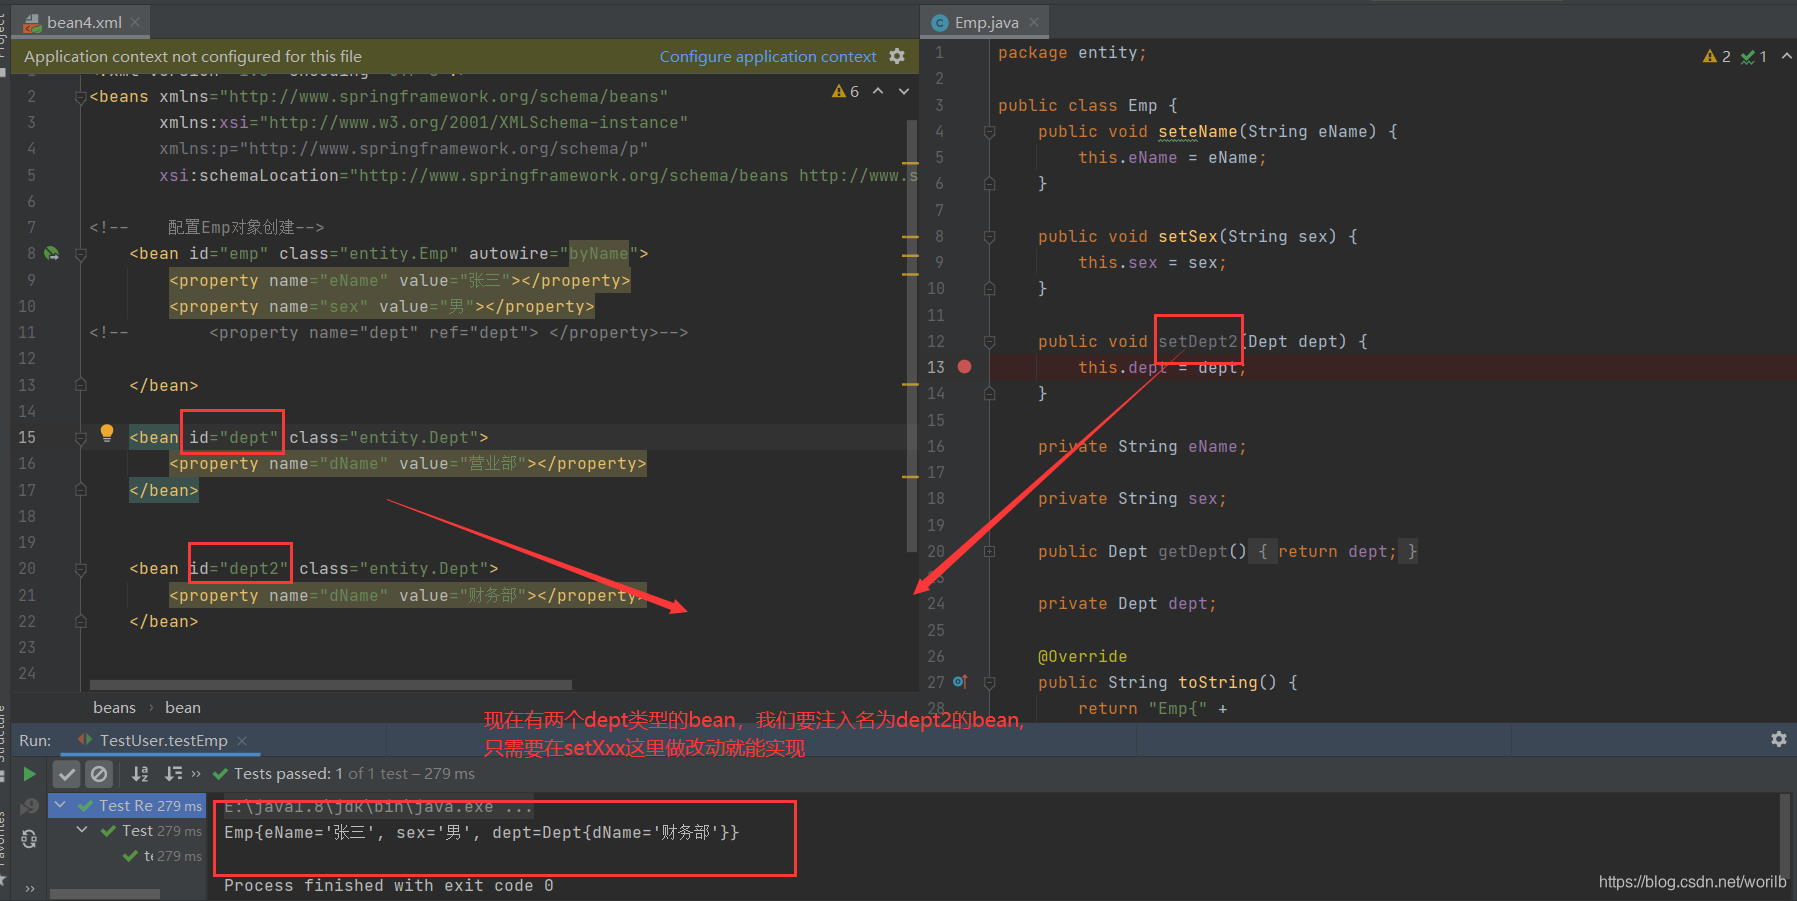Open application context notification gear
This screenshot has height=901, width=1797.
pyautogui.click(x=897, y=56)
